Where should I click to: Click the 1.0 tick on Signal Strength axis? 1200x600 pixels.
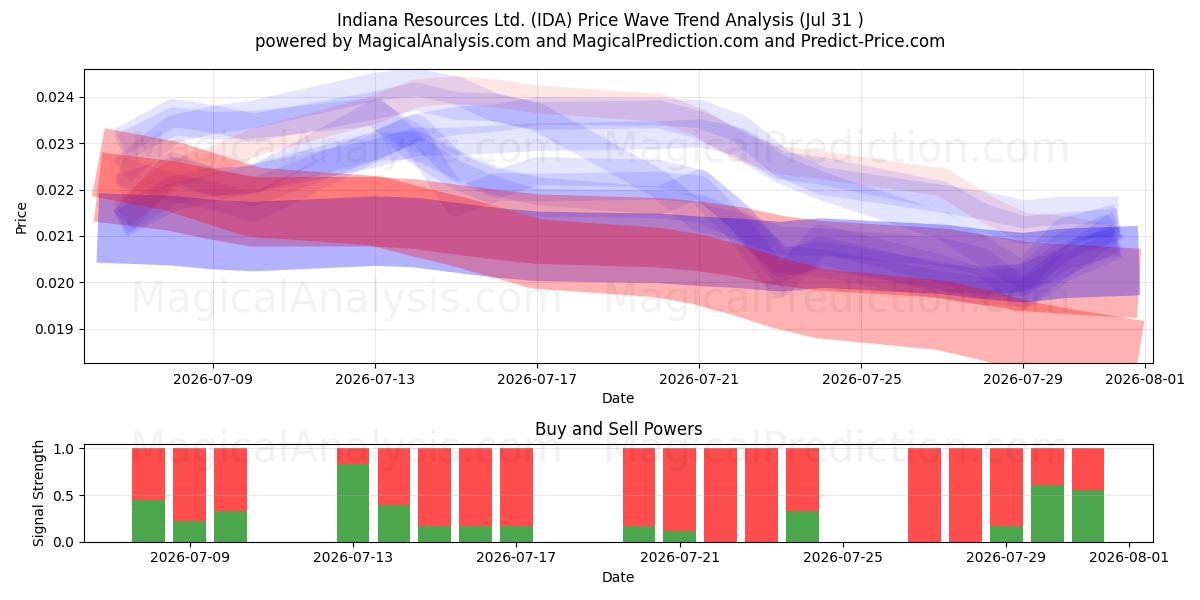pos(65,449)
